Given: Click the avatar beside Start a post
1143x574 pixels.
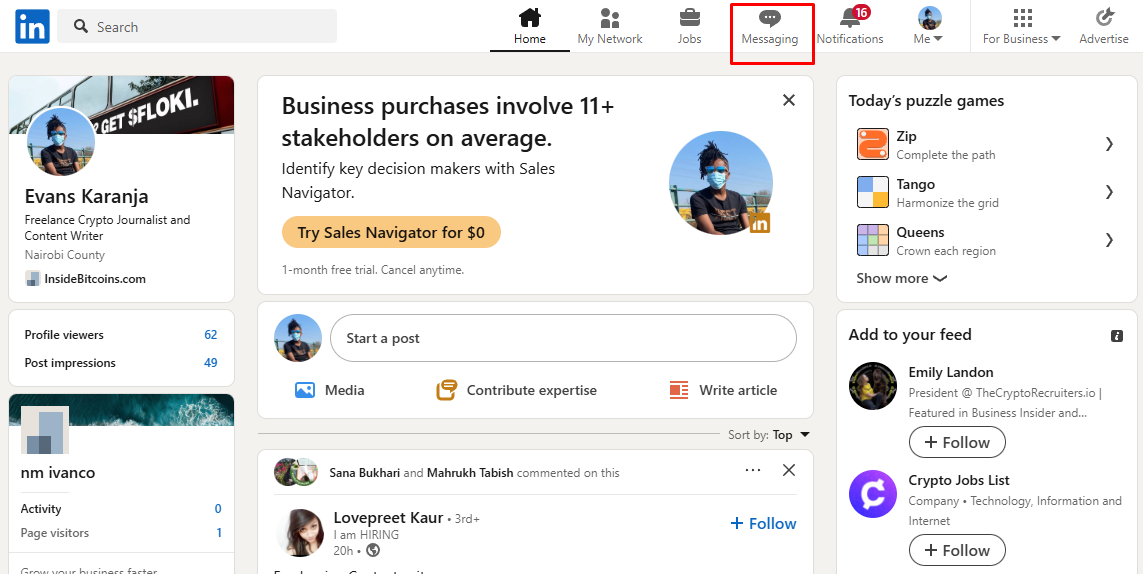Looking at the screenshot, I should pyautogui.click(x=298, y=338).
